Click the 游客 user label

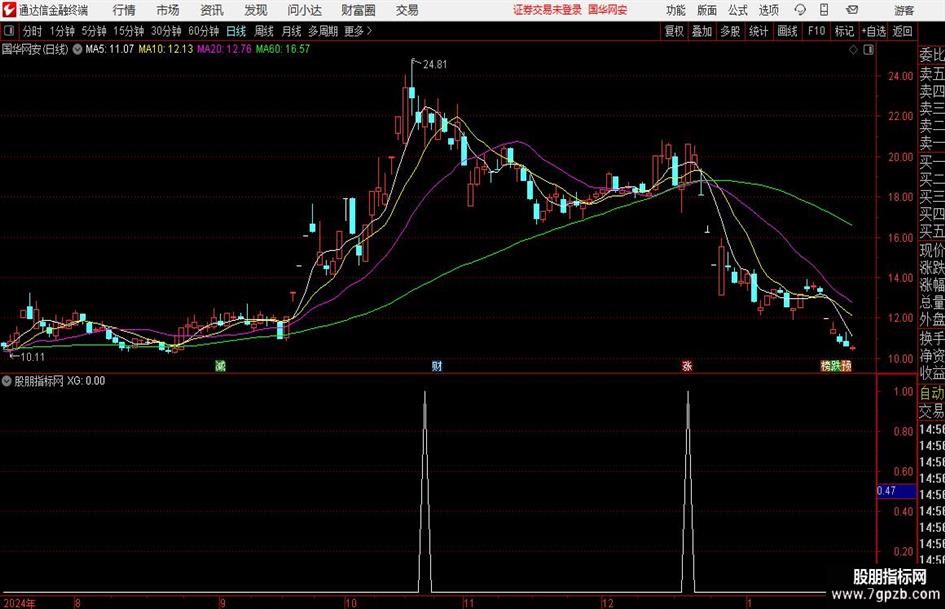(x=904, y=10)
